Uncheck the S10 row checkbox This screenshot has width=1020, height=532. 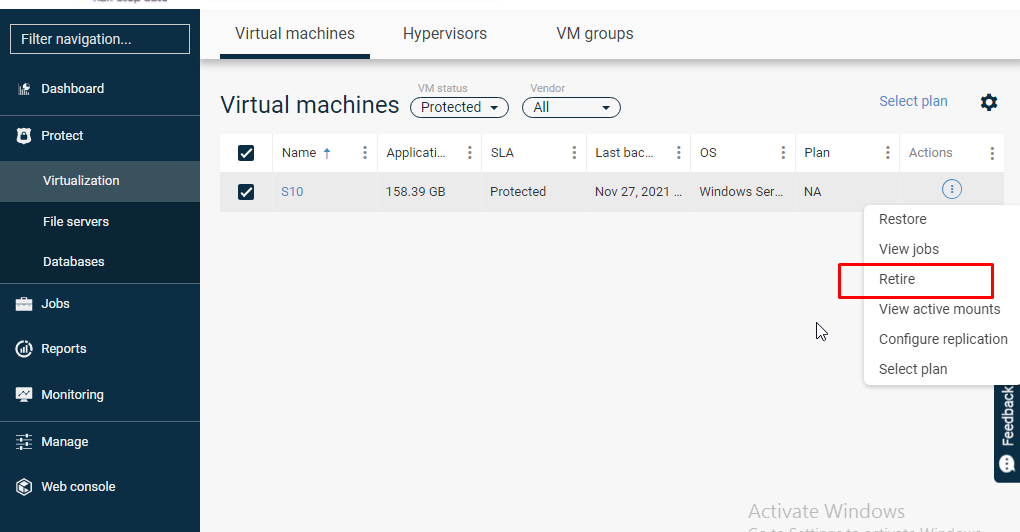[246, 192]
